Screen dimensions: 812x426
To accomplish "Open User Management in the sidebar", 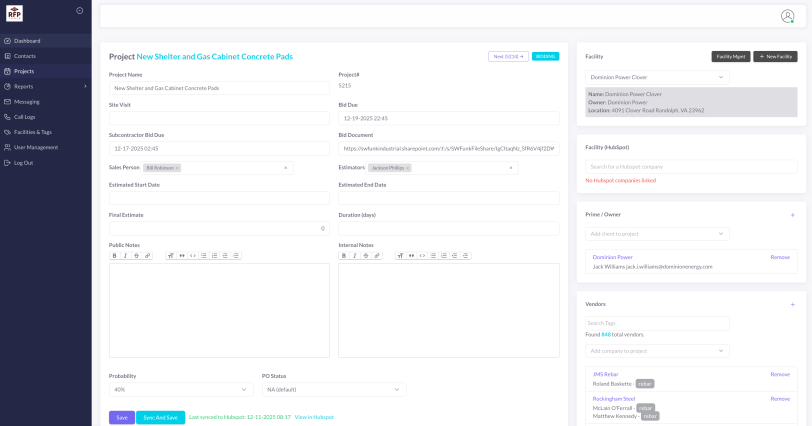I will coord(46,148).
